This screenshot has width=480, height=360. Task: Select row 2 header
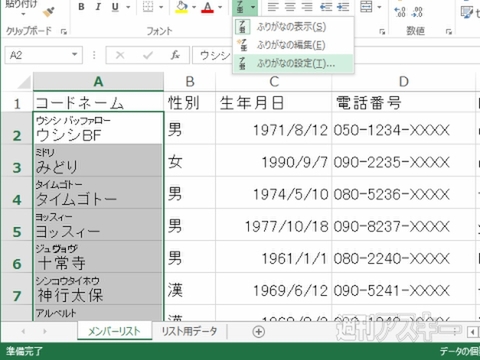17,128
